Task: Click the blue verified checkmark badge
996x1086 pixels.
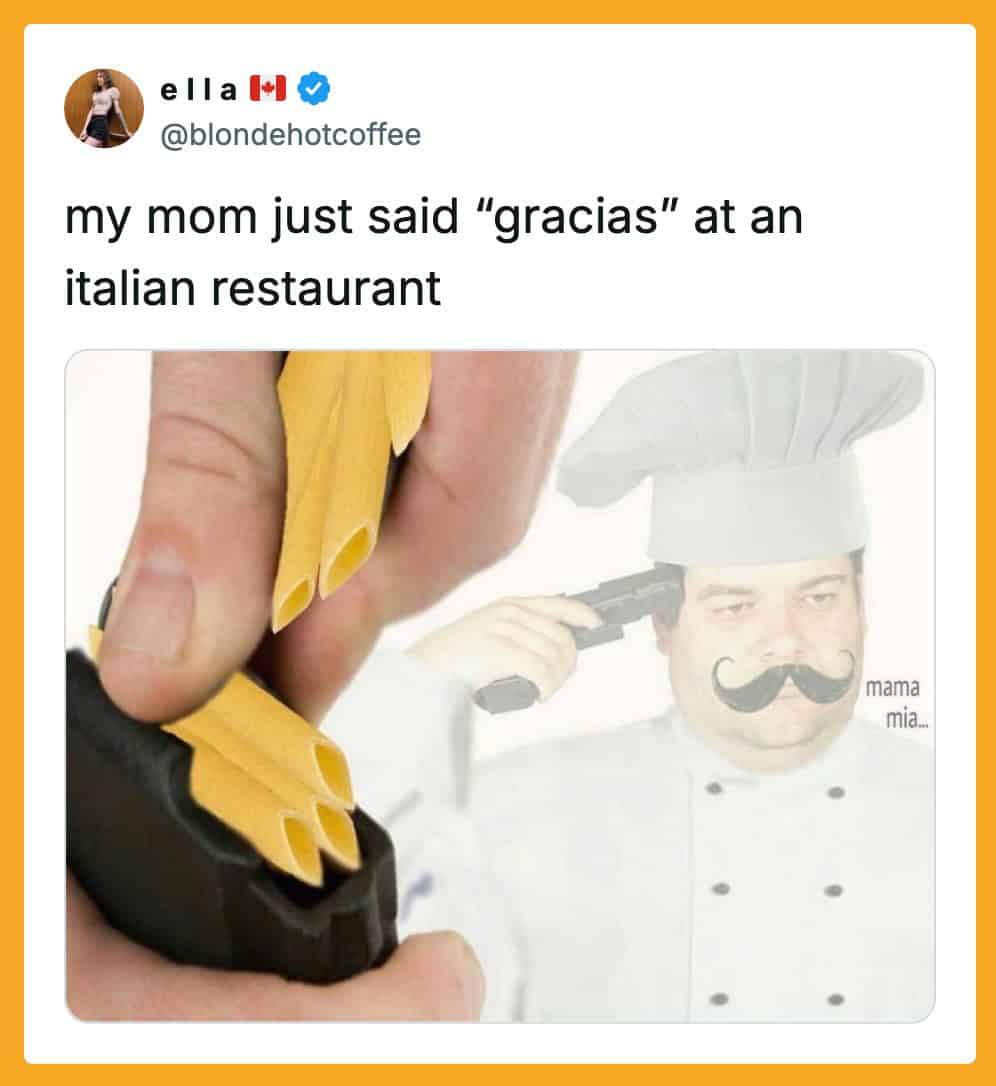Action: tap(314, 89)
